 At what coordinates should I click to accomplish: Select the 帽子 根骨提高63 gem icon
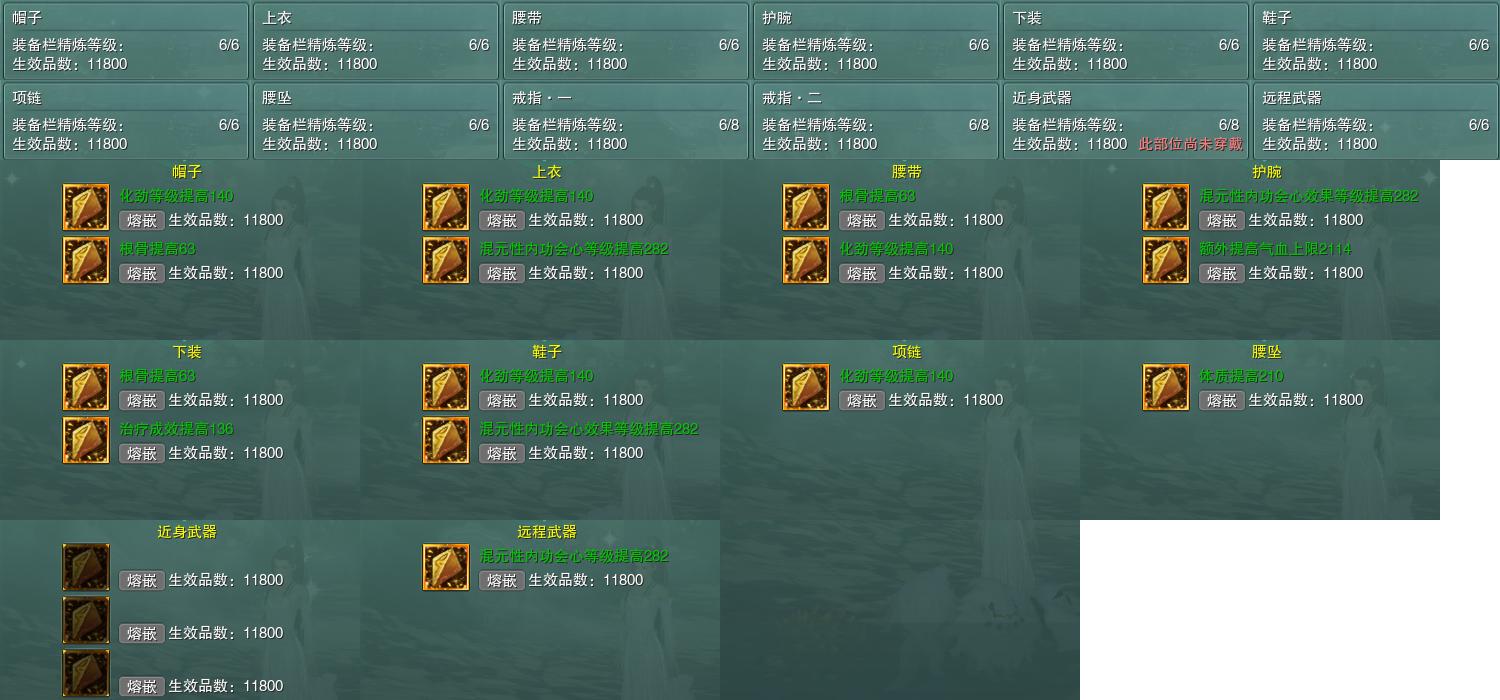(x=86, y=260)
